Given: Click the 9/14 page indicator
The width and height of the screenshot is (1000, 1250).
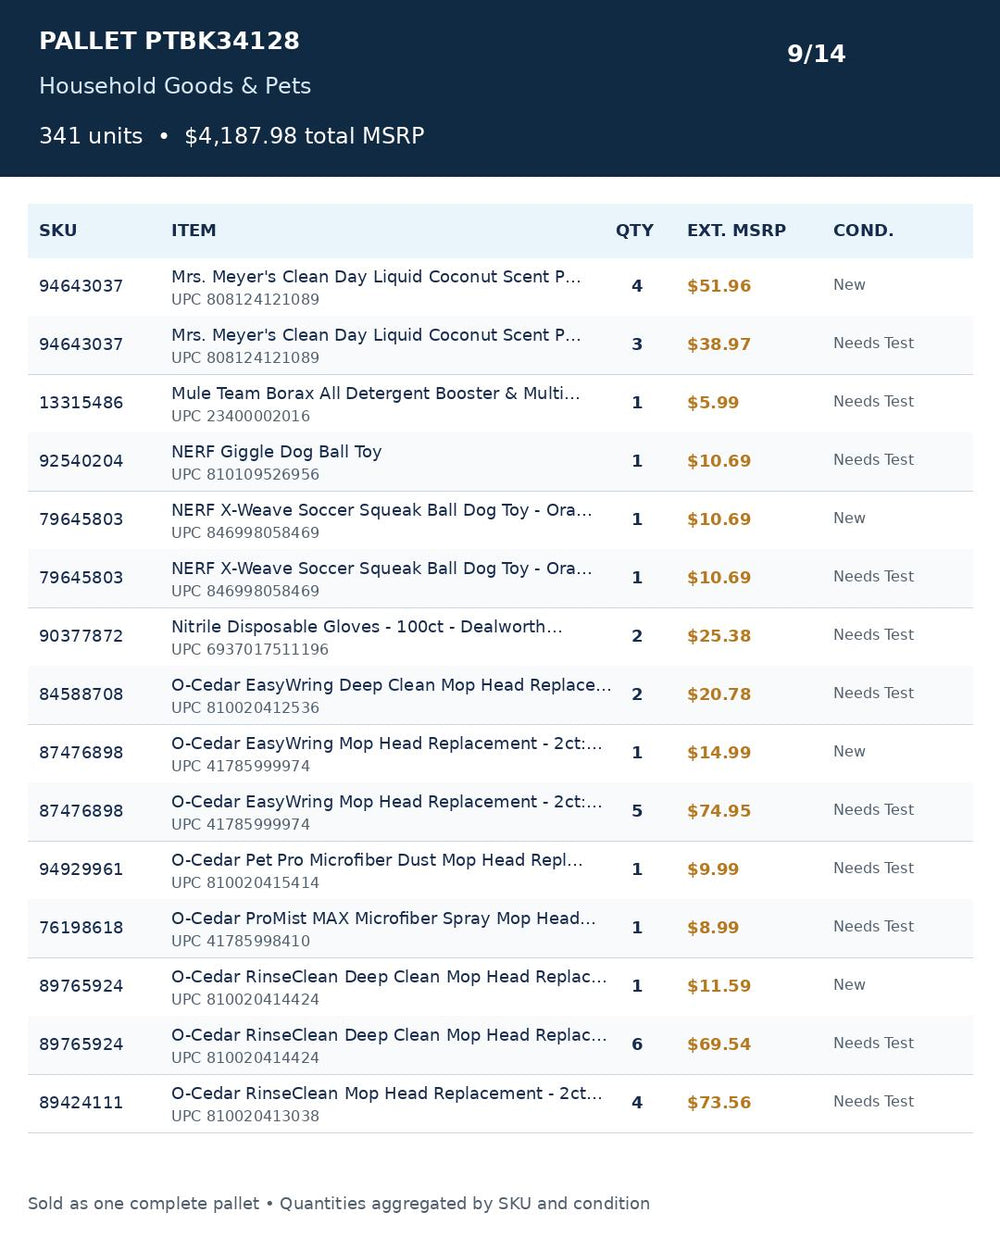Looking at the screenshot, I should point(816,54).
